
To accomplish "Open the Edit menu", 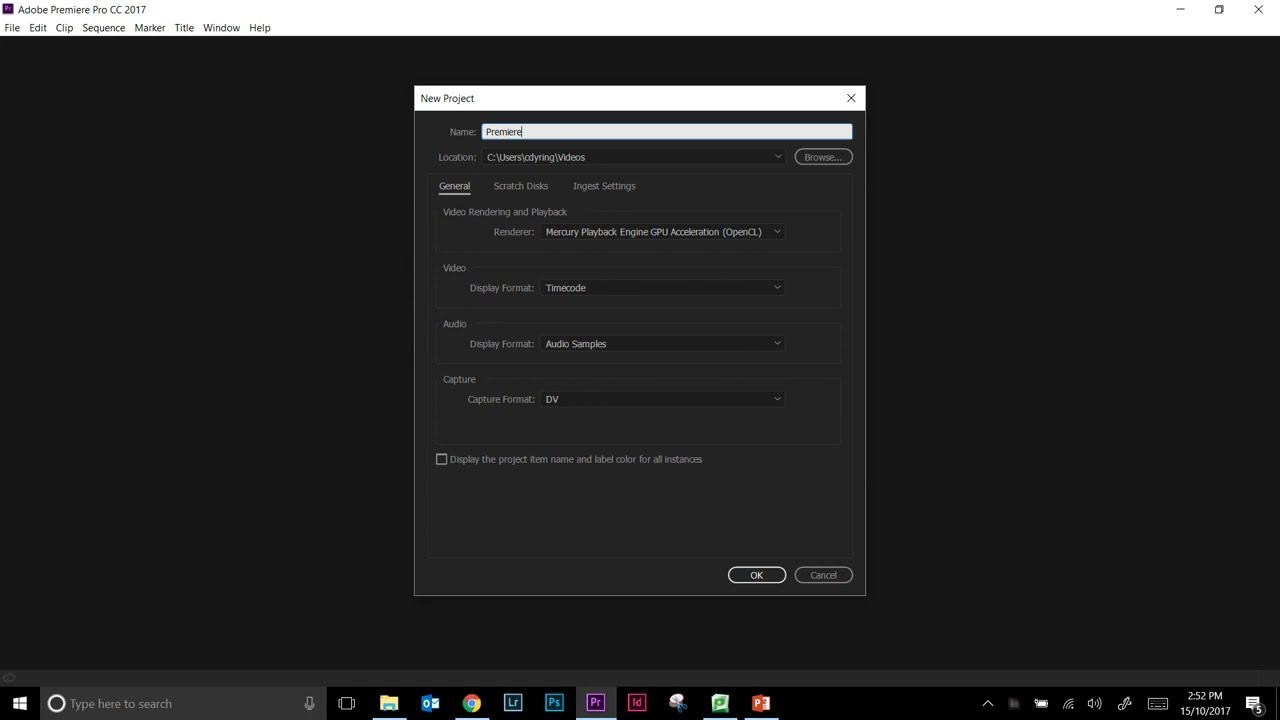I will click(38, 28).
